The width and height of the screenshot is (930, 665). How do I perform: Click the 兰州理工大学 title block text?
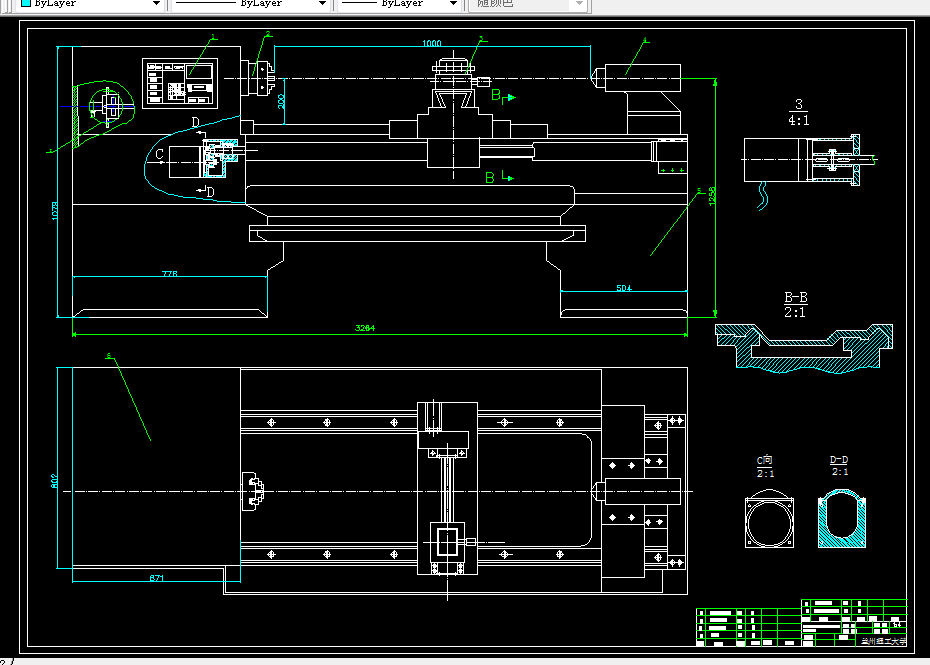(x=884, y=641)
